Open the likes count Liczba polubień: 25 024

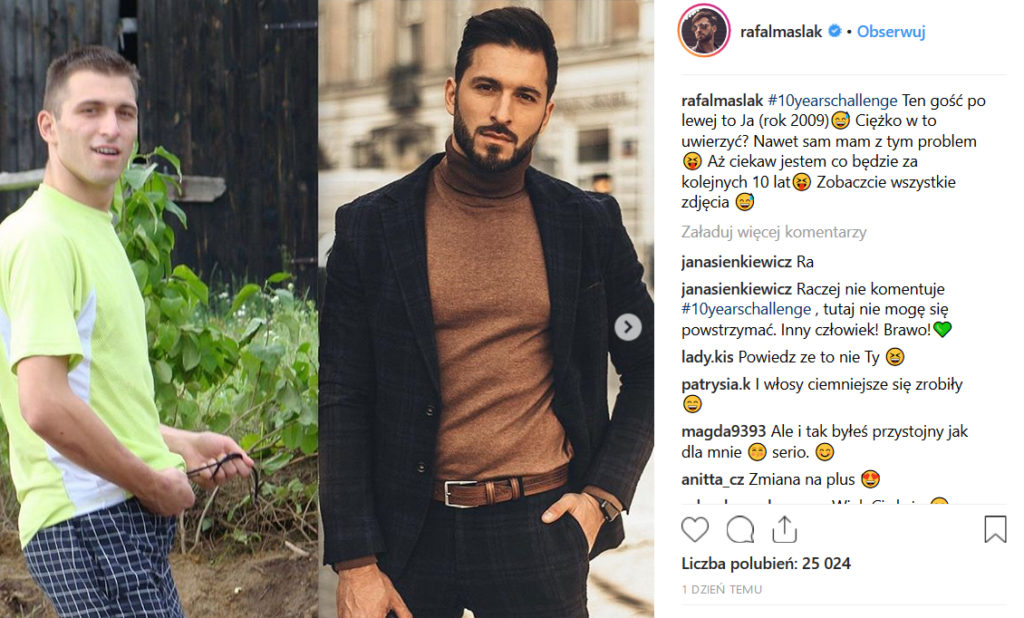click(x=766, y=563)
